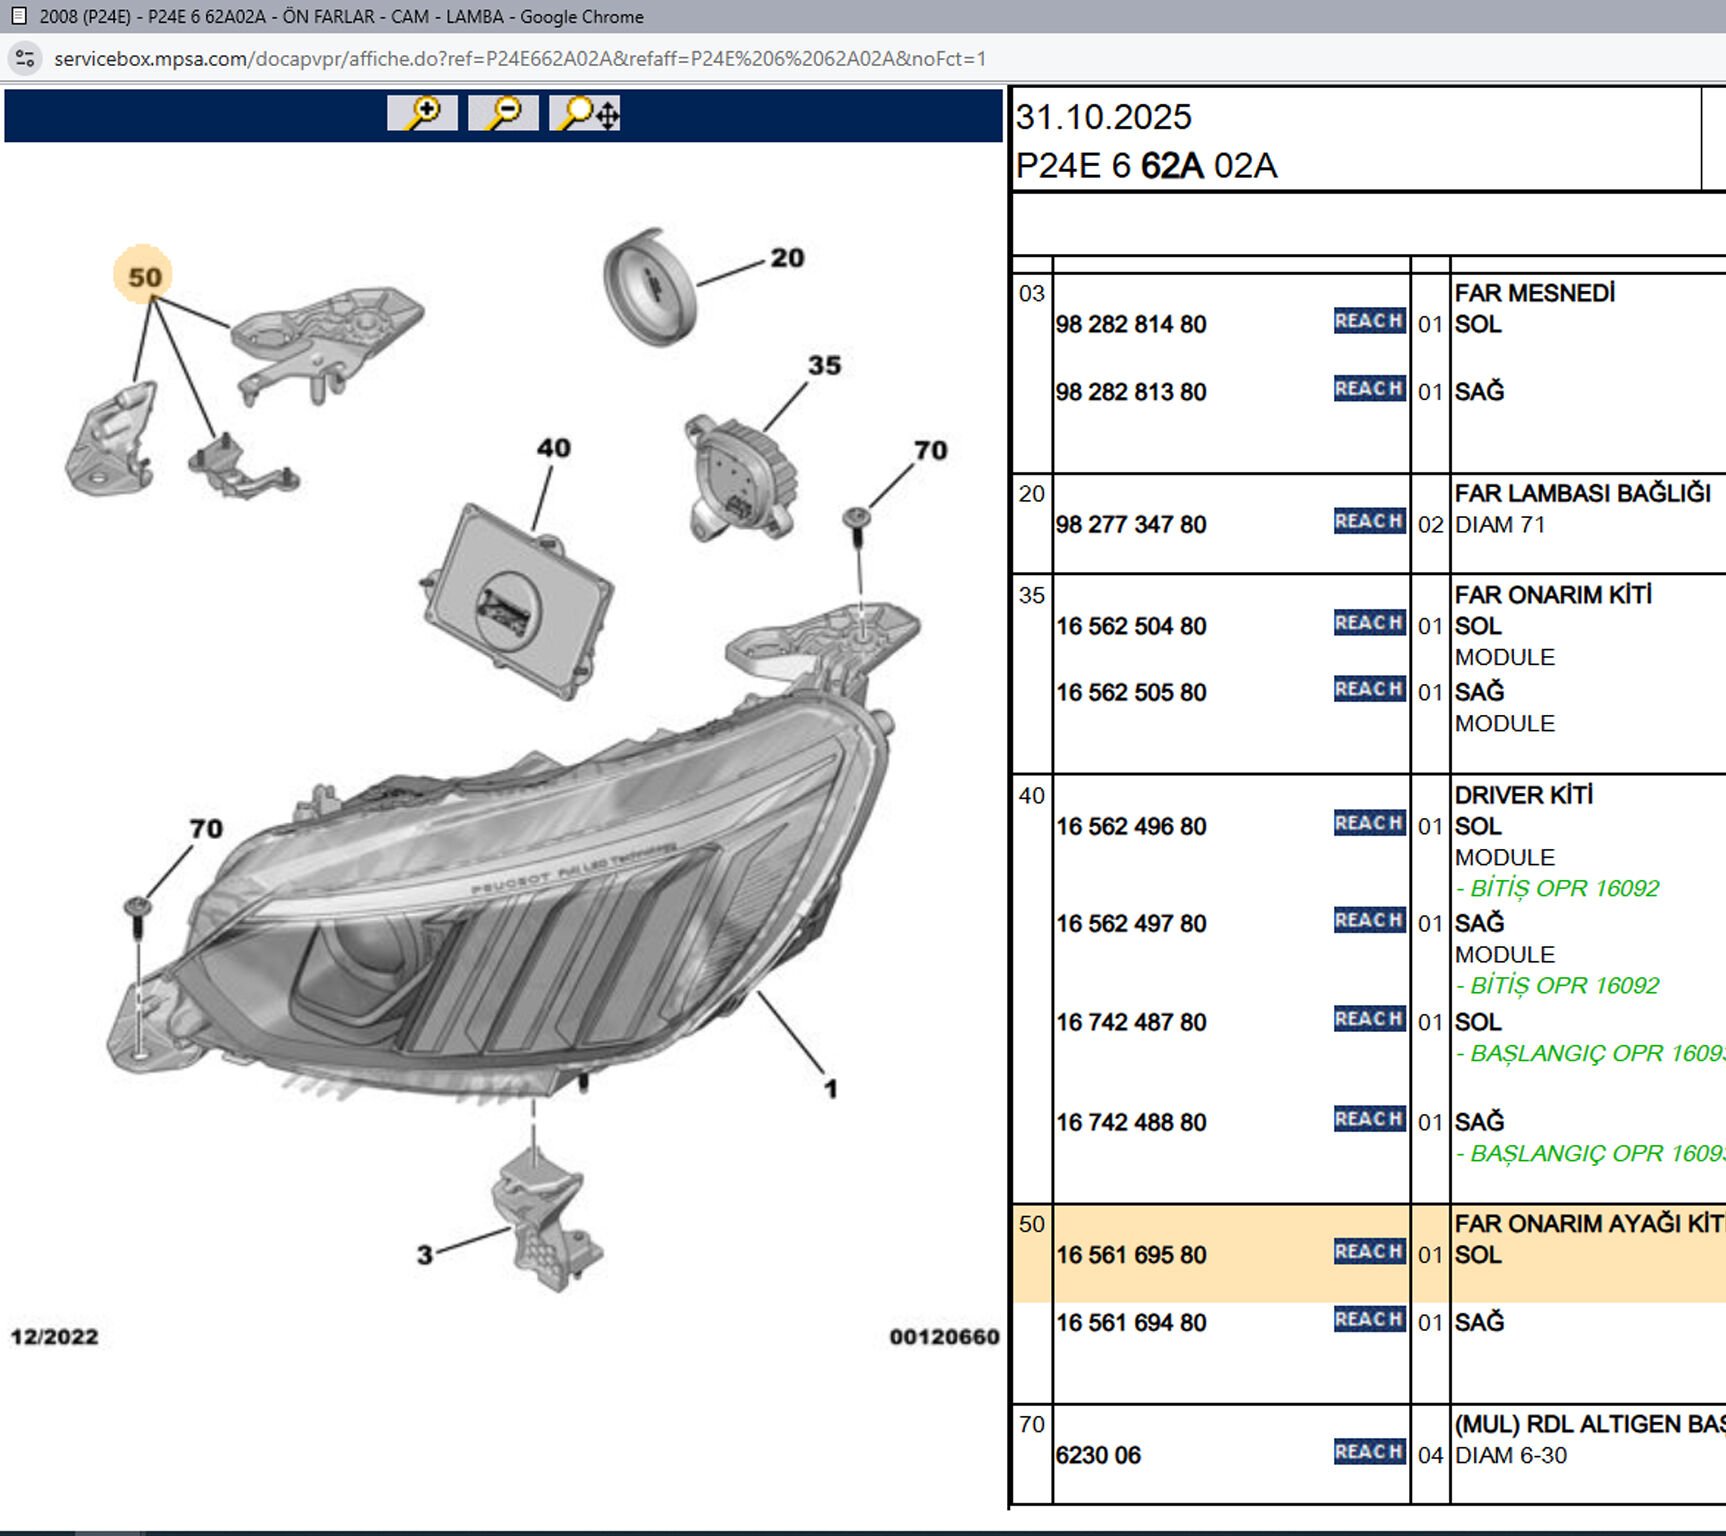The width and height of the screenshot is (1726, 1536).
Task: Select highlighted callout 50 in the diagram
Action: (x=144, y=277)
